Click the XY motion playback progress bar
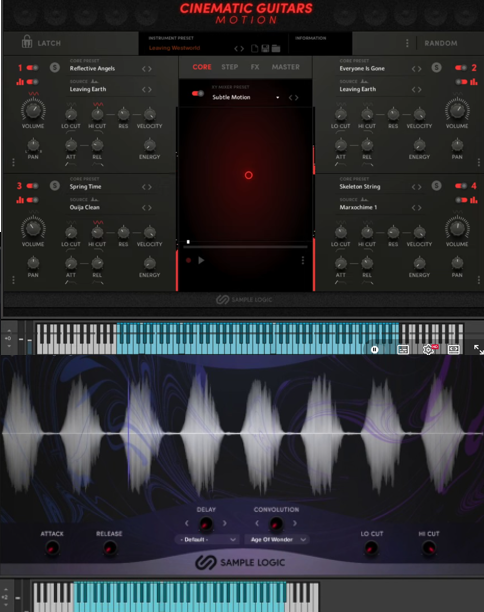Viewport: 484px width, 612px height. click(245, 246)
